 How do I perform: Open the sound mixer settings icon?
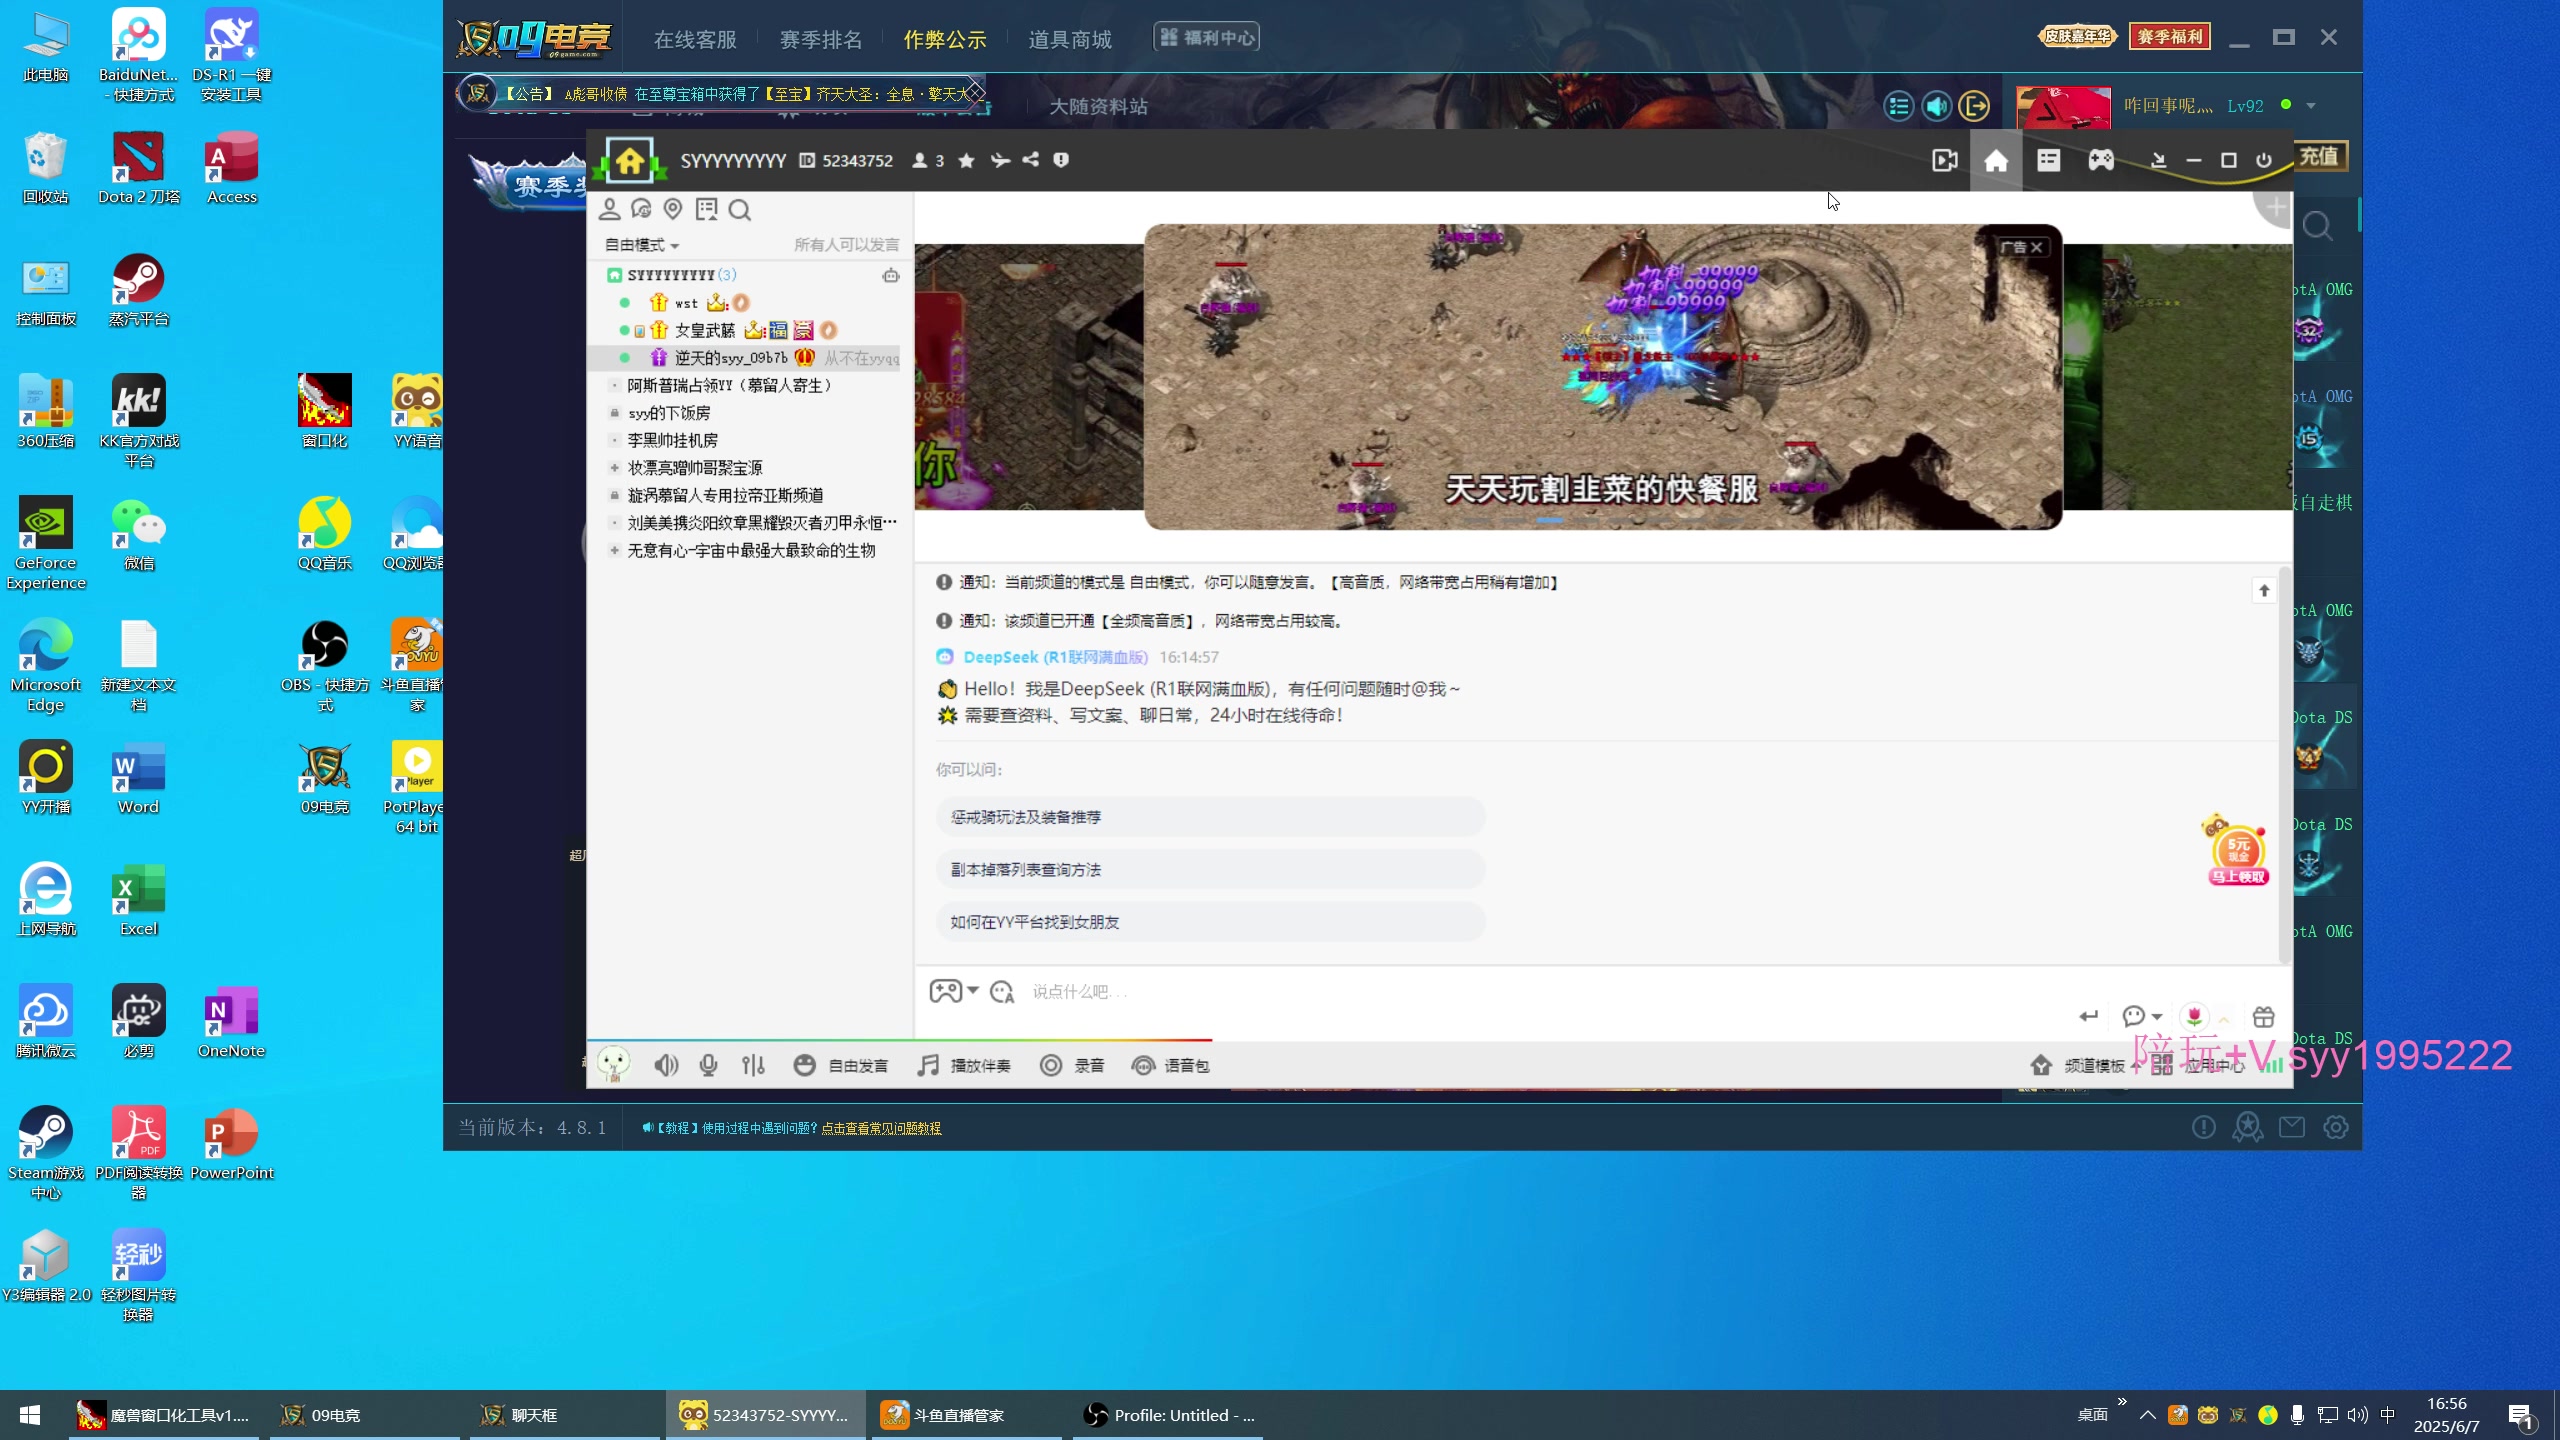(753, 1065)
